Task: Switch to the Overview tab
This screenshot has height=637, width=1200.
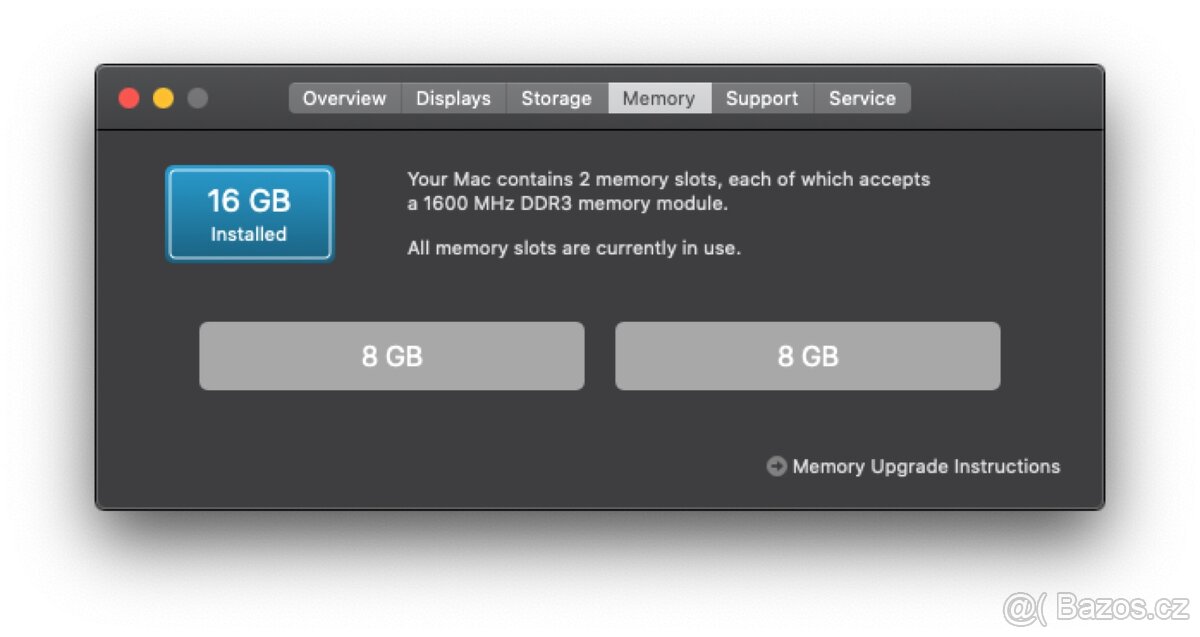Action: 344,97
